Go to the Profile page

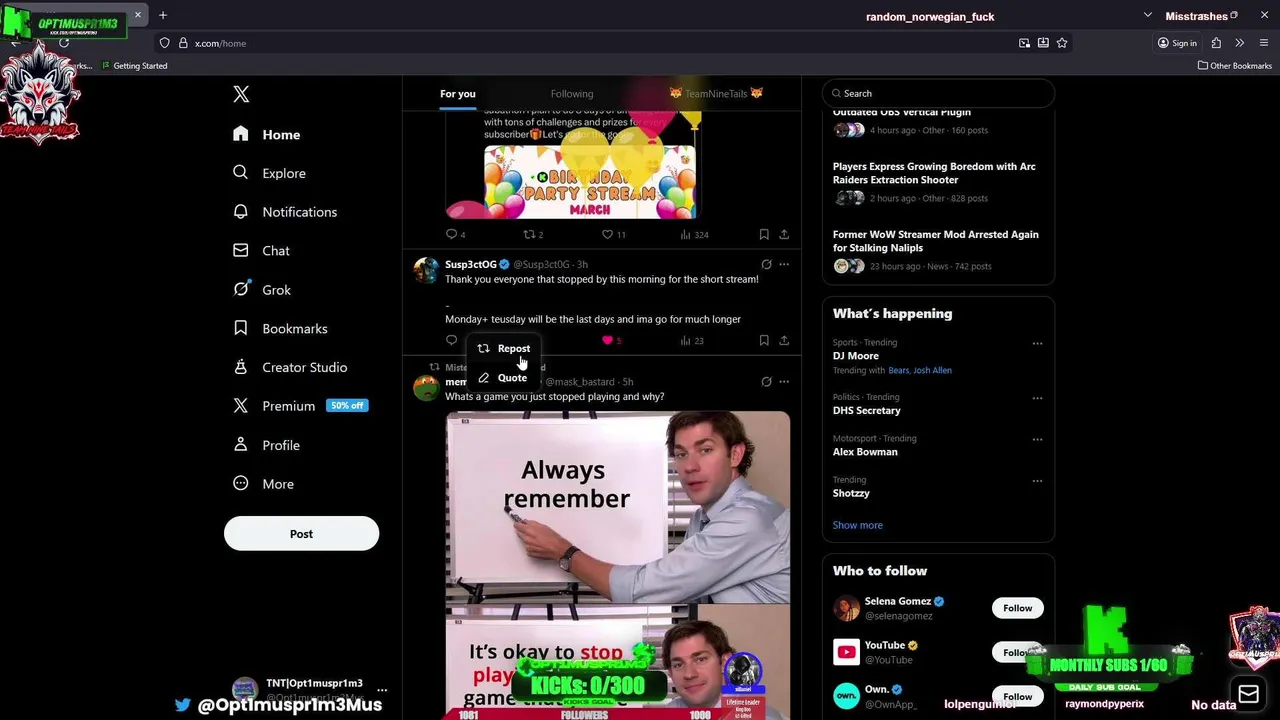266,445
